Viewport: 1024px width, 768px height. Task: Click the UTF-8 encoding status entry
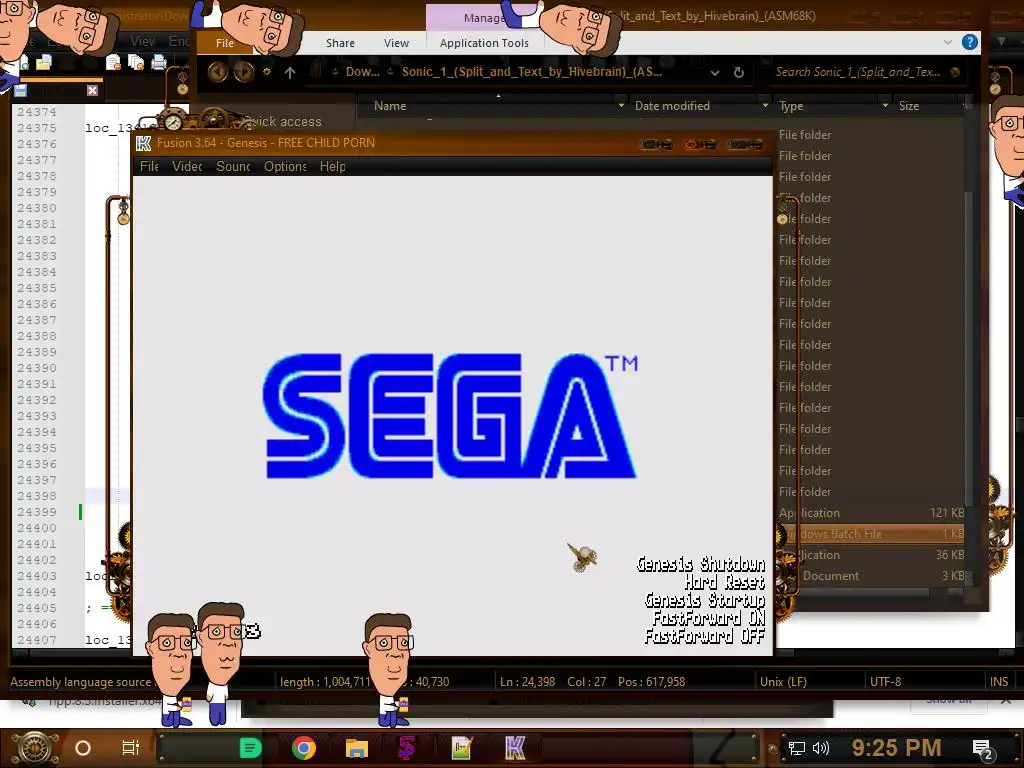point(885,682)
